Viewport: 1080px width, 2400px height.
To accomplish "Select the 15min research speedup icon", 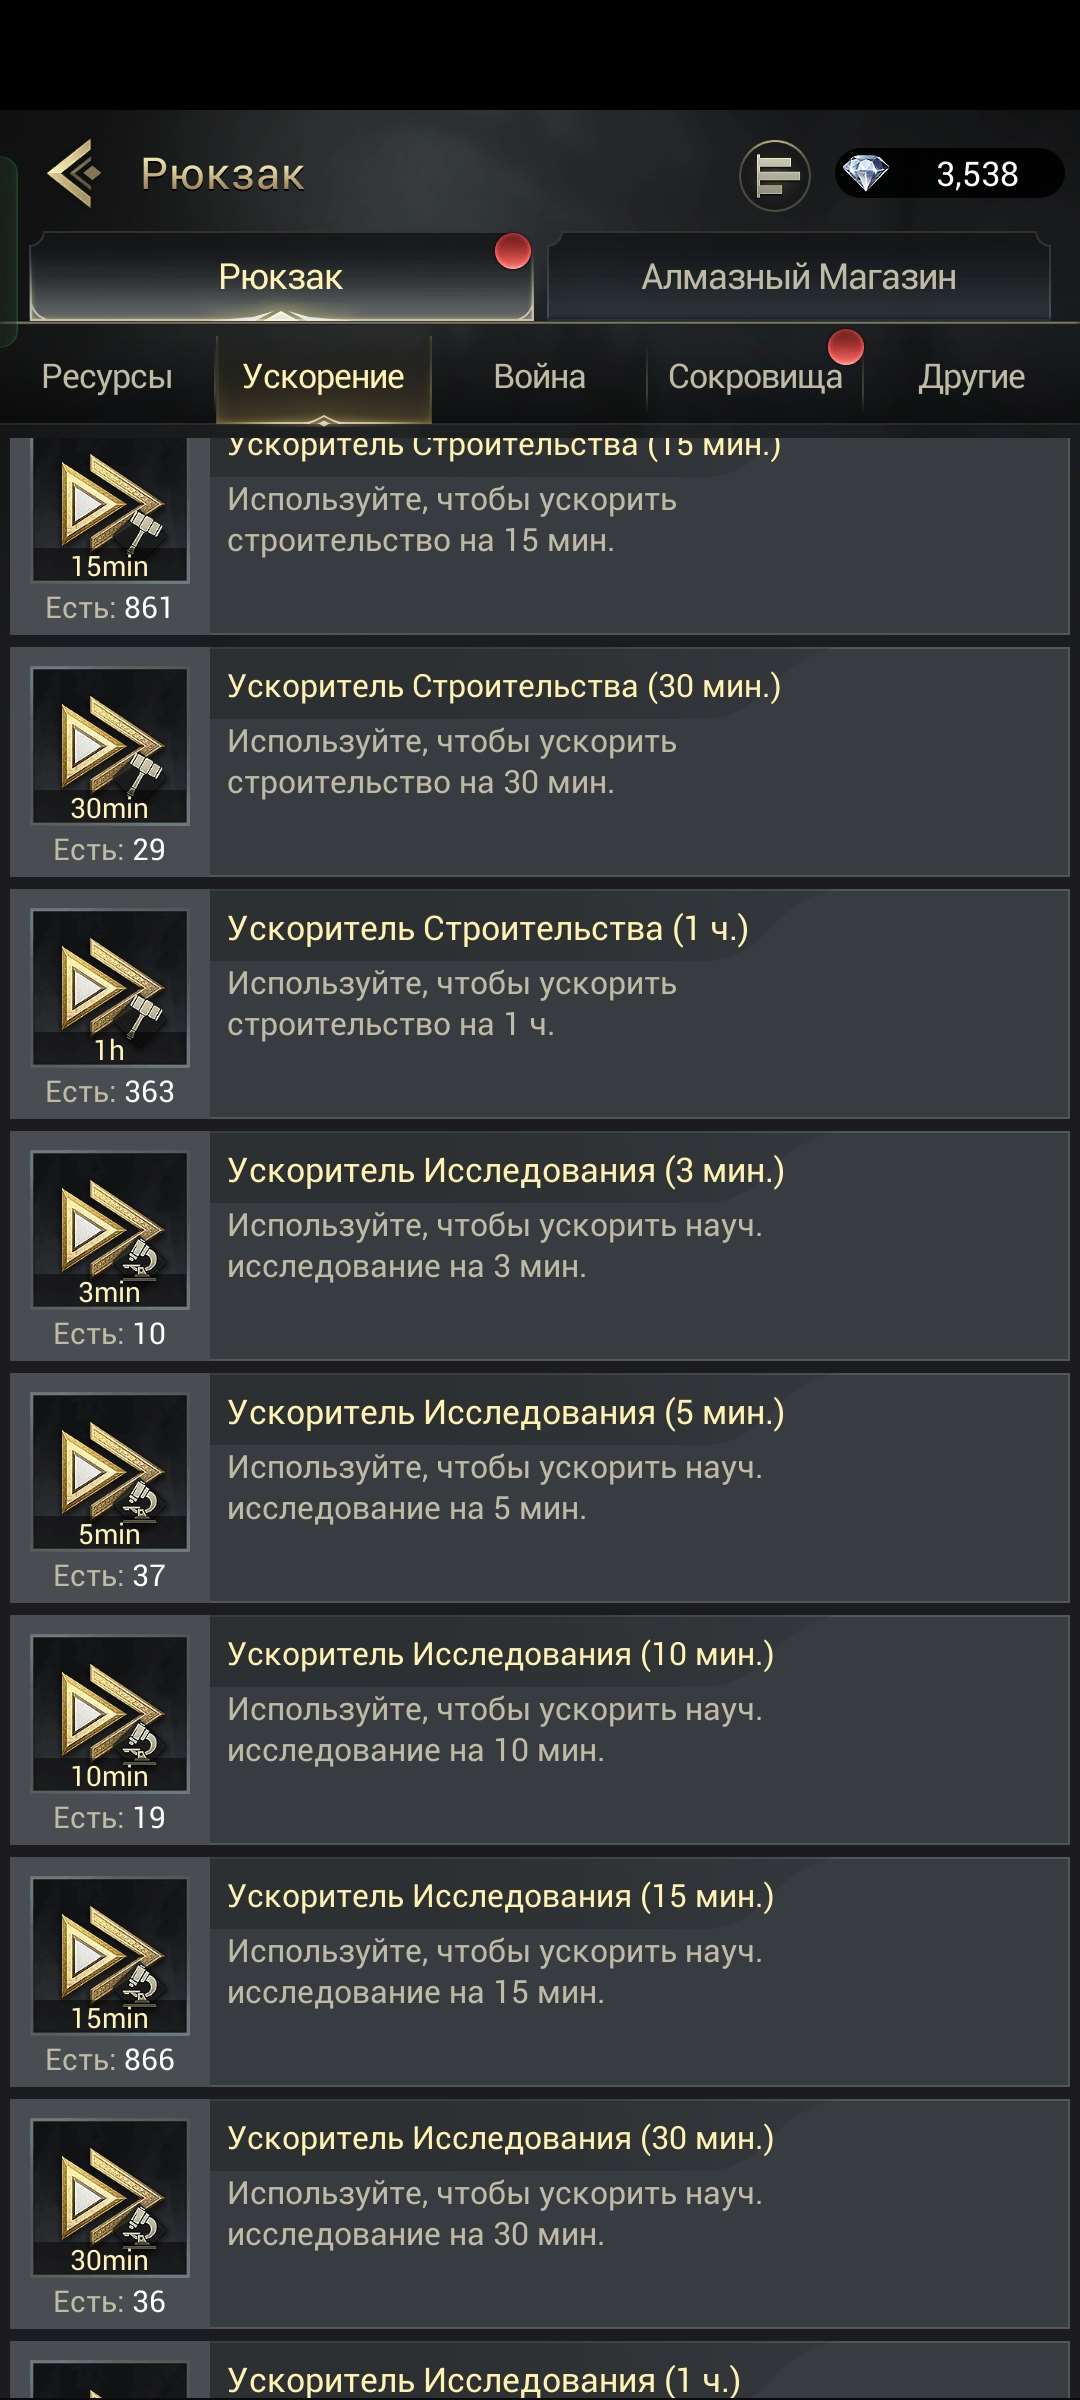I will pos(110,1956).
